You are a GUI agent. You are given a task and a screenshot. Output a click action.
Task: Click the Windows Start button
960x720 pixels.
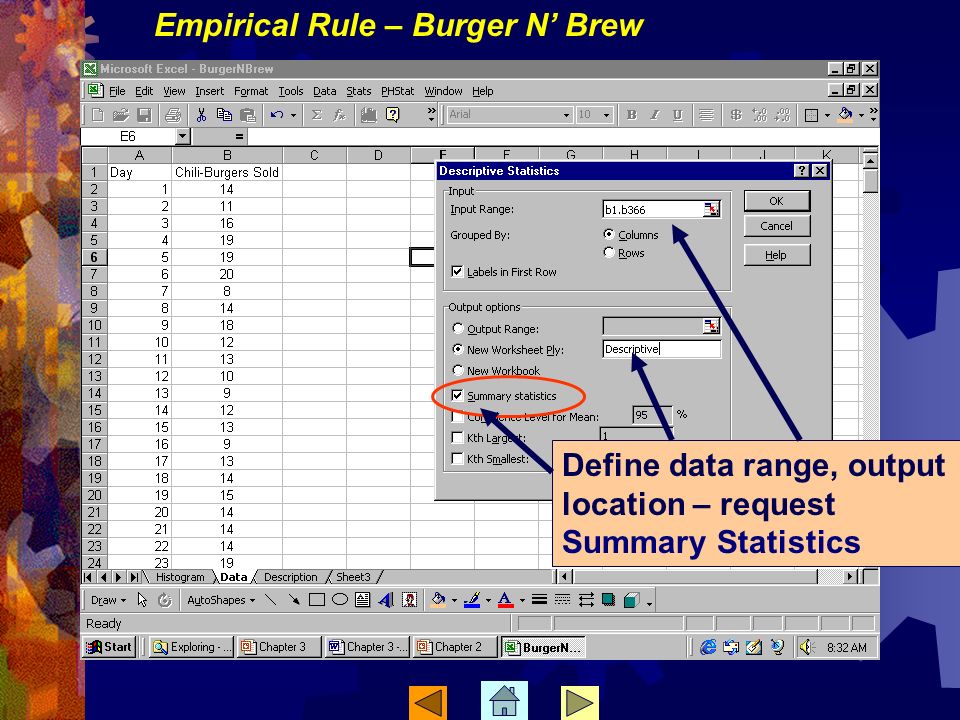point(109,647)
